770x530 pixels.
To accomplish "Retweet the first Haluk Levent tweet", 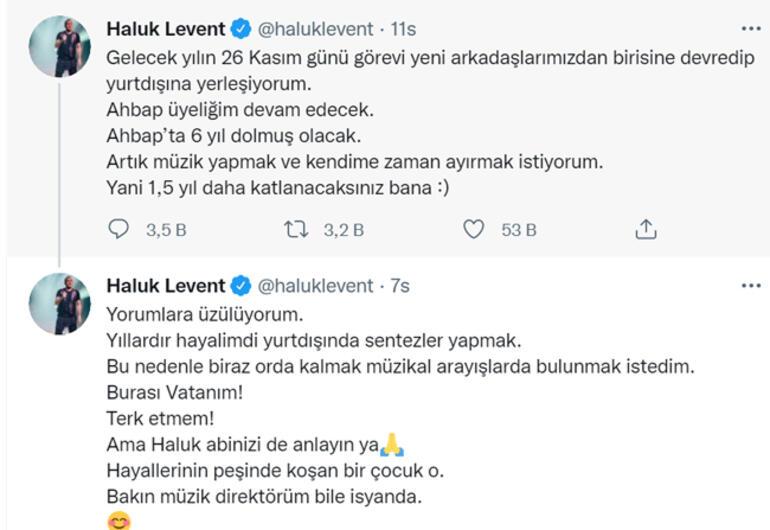I will pyautogui.click(x=296, y=230).
